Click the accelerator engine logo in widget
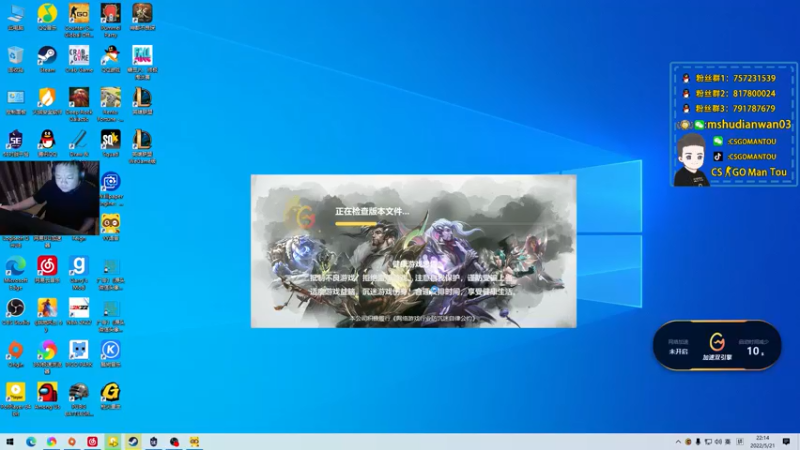 (x=717, y=342)
